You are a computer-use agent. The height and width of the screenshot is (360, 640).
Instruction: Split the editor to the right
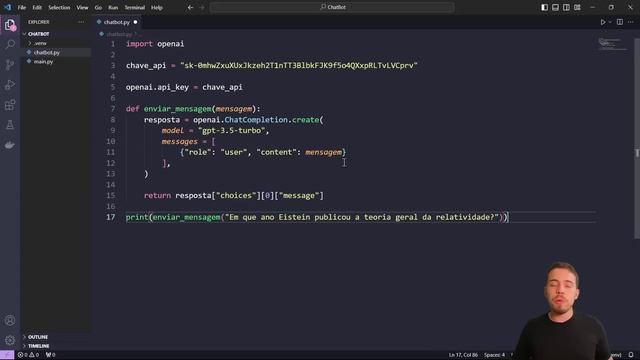click(x=620, y=22)
